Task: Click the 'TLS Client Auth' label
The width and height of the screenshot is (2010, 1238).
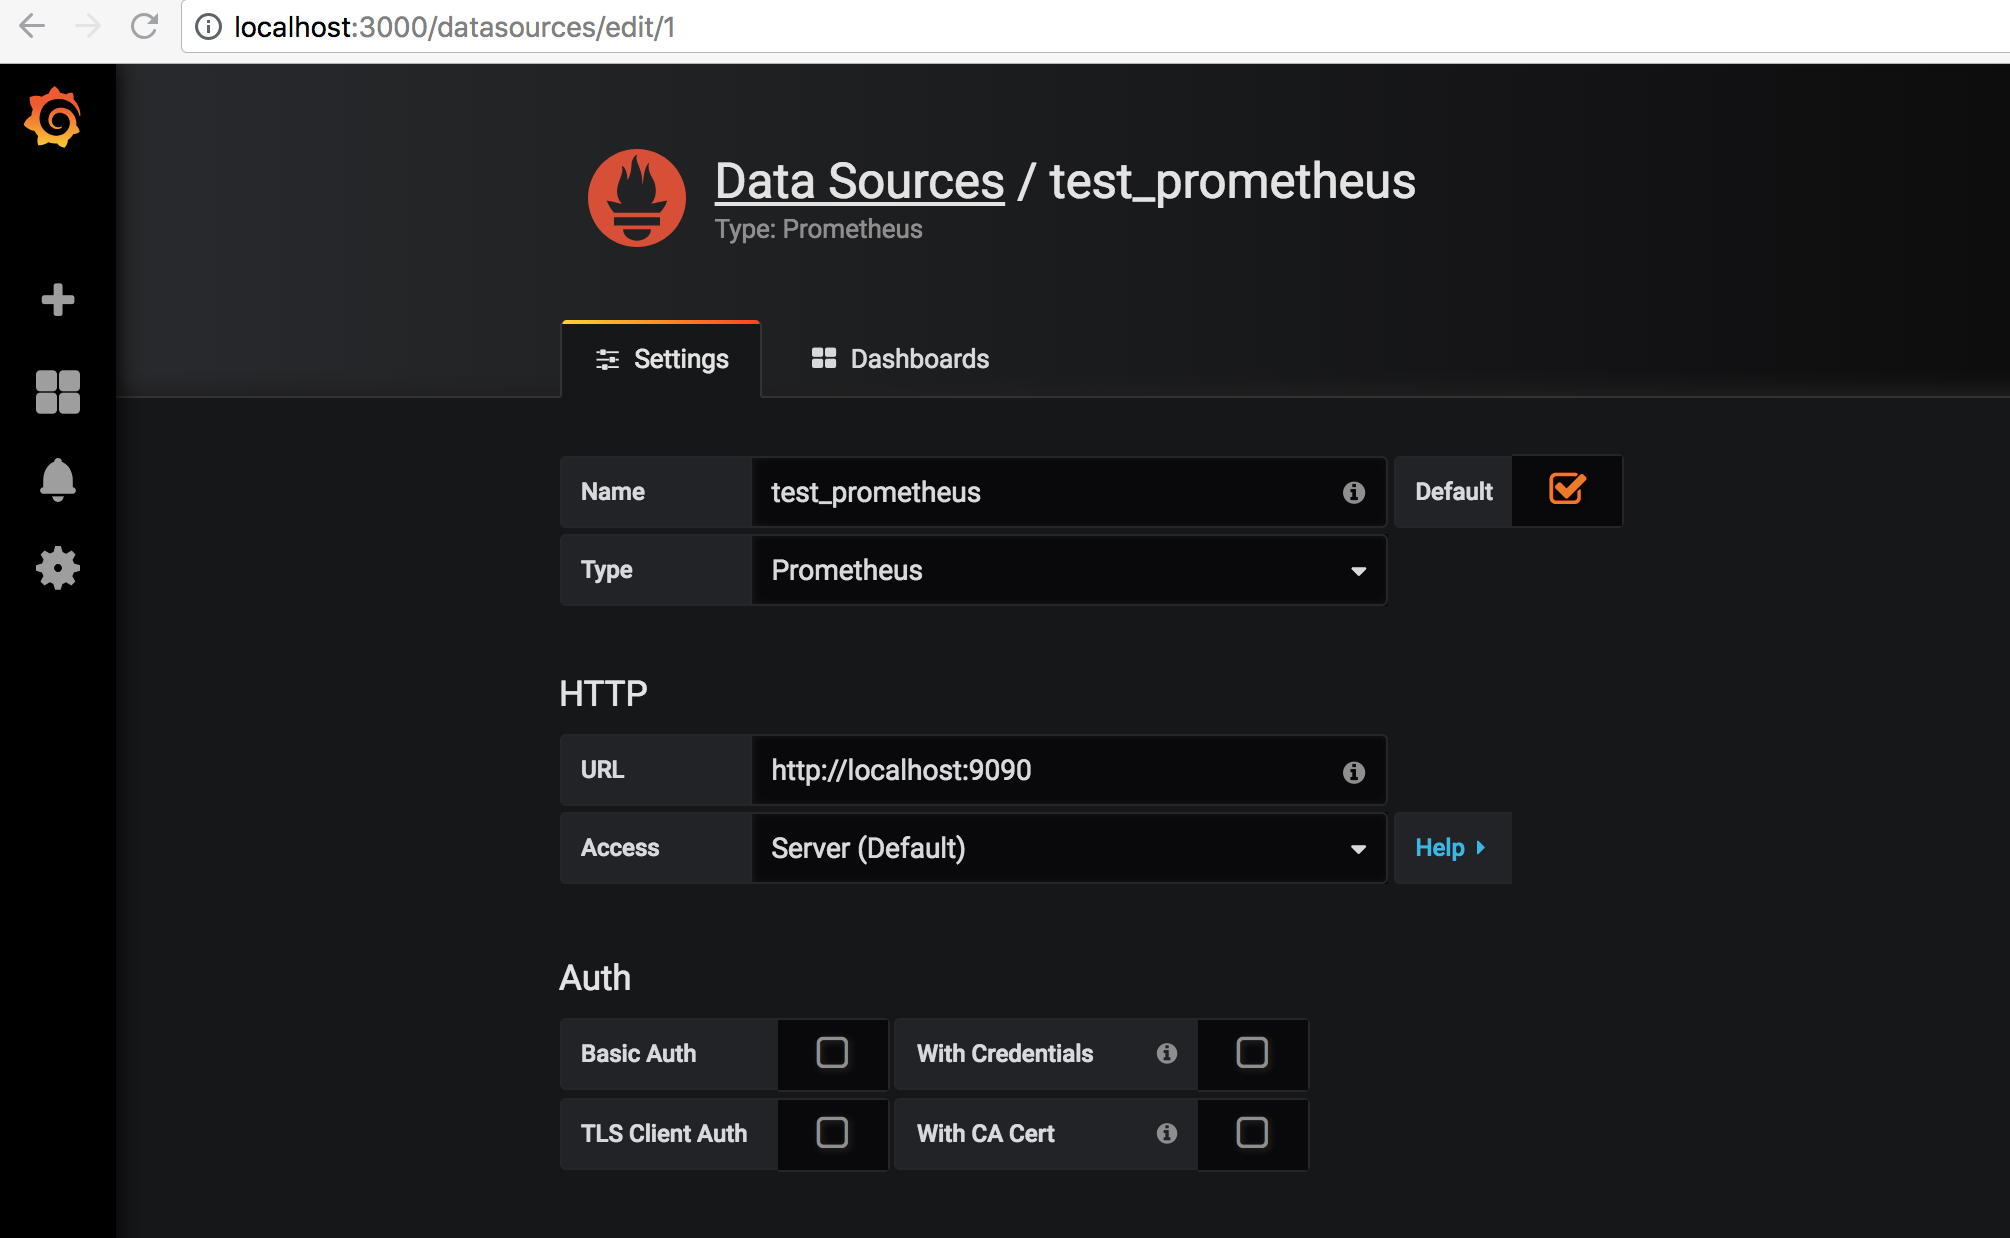Action: pos(664,1133)
